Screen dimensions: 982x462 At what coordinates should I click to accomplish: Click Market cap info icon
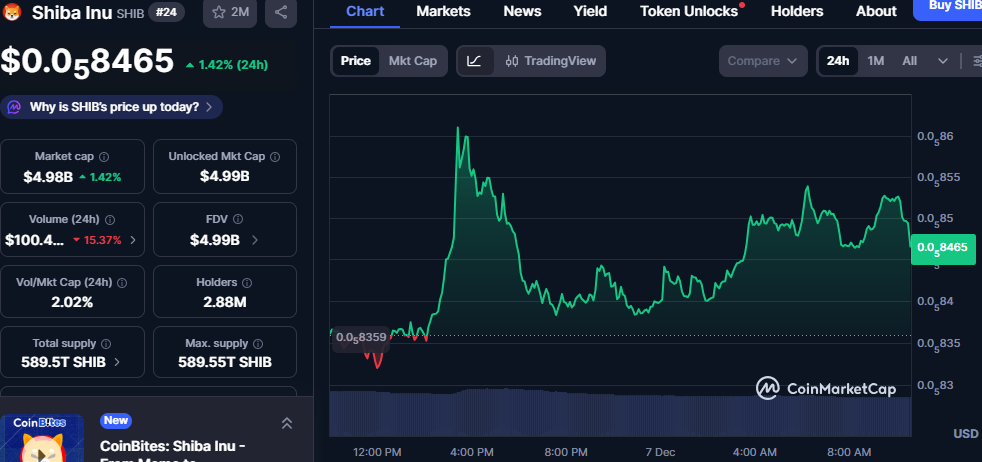(104, 157)
